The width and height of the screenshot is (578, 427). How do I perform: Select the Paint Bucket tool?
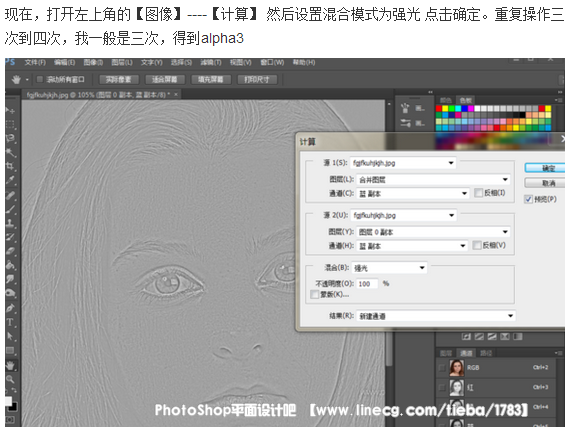click(x=10, y=265)
